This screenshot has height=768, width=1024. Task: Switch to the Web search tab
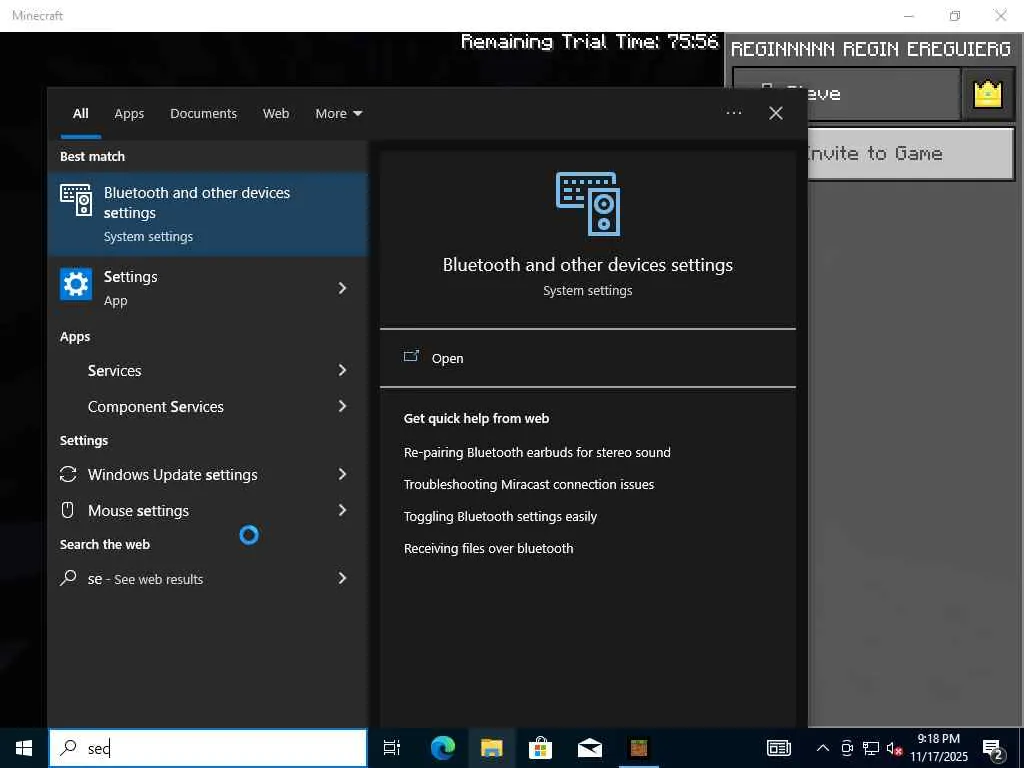coord(276,114)
